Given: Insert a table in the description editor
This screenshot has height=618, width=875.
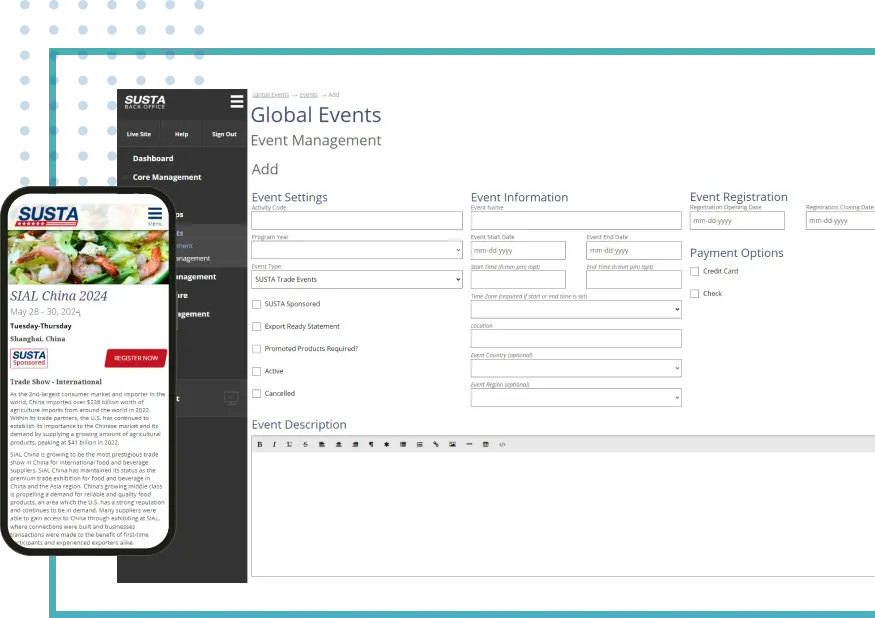Looking at the screenshot, I should point(486,444).
